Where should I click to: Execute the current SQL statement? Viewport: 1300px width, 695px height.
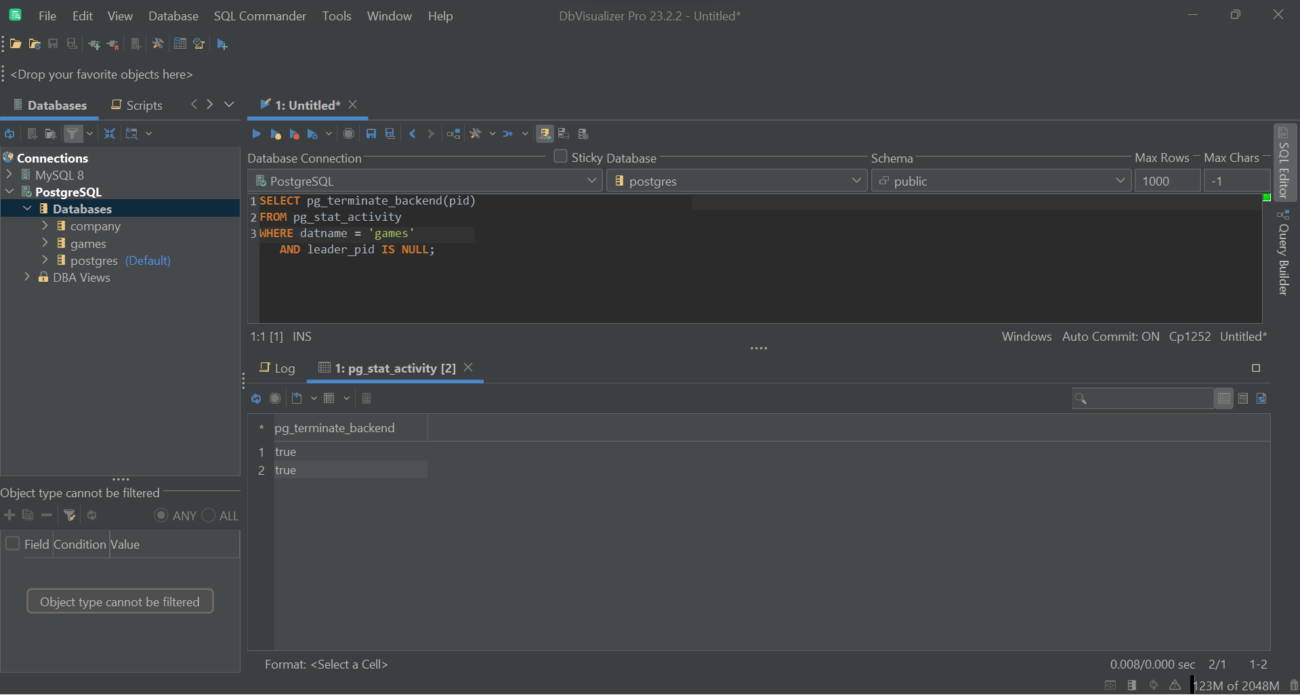(x=256, y=133)
